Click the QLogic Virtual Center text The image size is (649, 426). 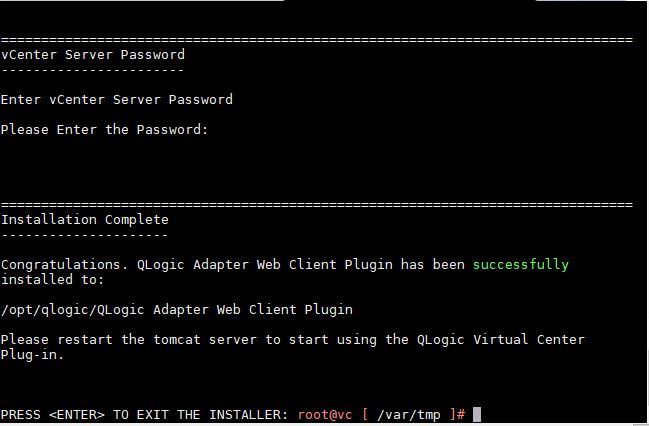[x=501, y=339]
